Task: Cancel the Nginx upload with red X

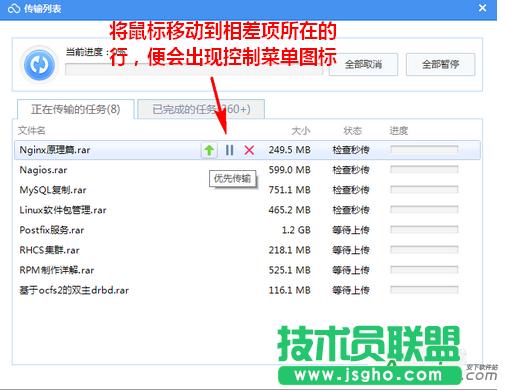Action: [249, 150]
